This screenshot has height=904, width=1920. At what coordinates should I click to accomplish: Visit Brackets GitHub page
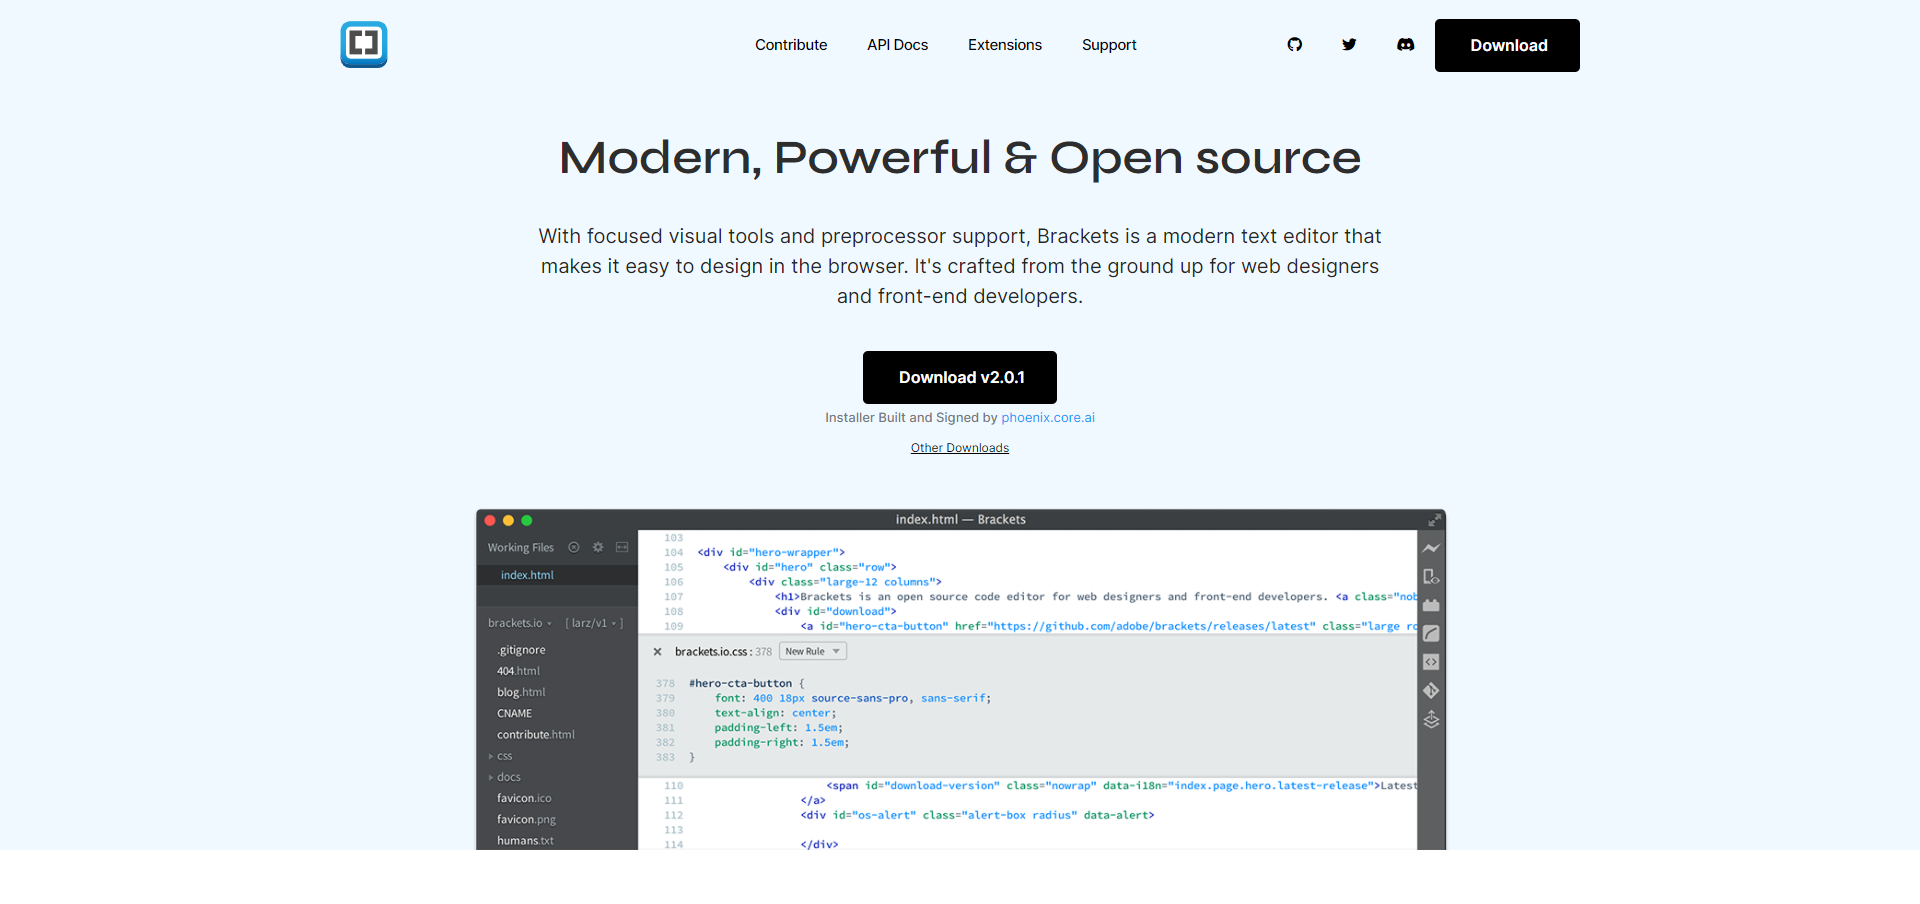click(1294, 45)
